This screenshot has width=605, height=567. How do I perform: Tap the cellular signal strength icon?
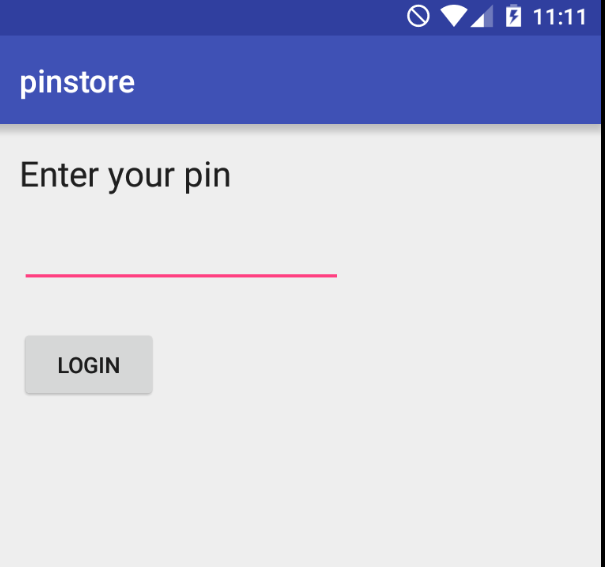pyautogui.click(x=482, y=17)
